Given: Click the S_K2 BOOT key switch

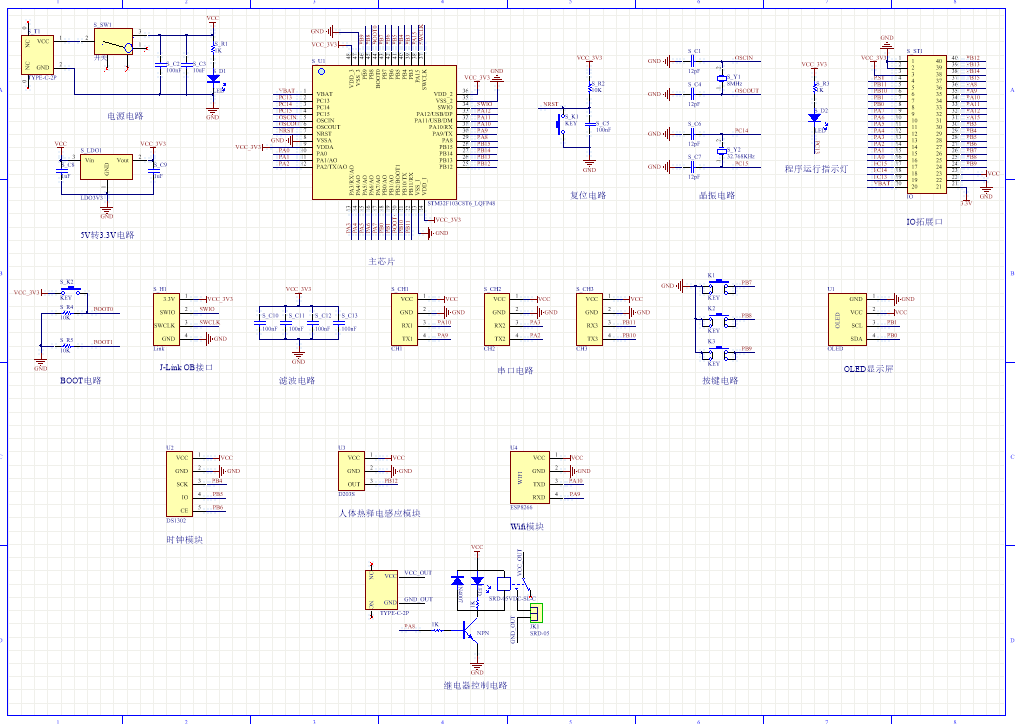Looking at the screenshot, I should 67,290.
